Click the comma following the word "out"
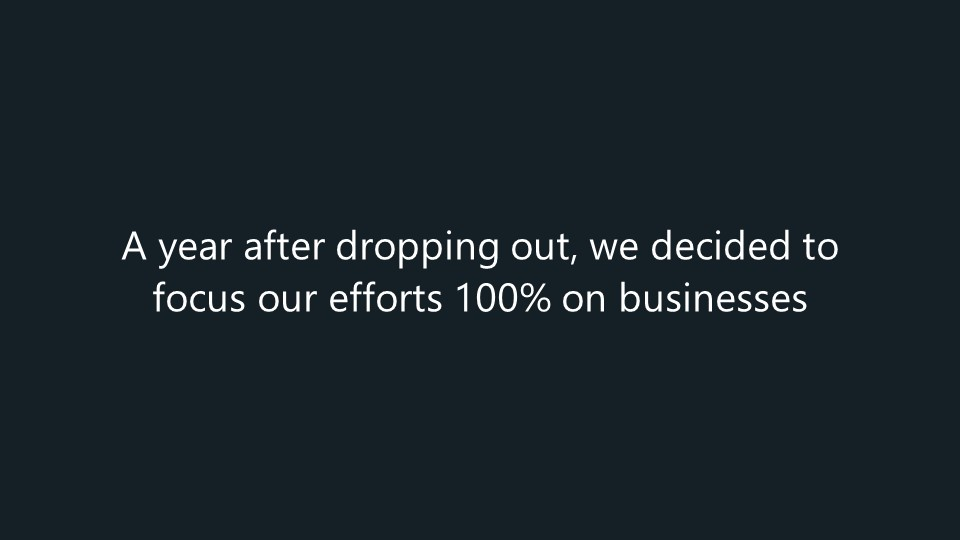This screenshot has height=540, width=960. tap(574, 258)
